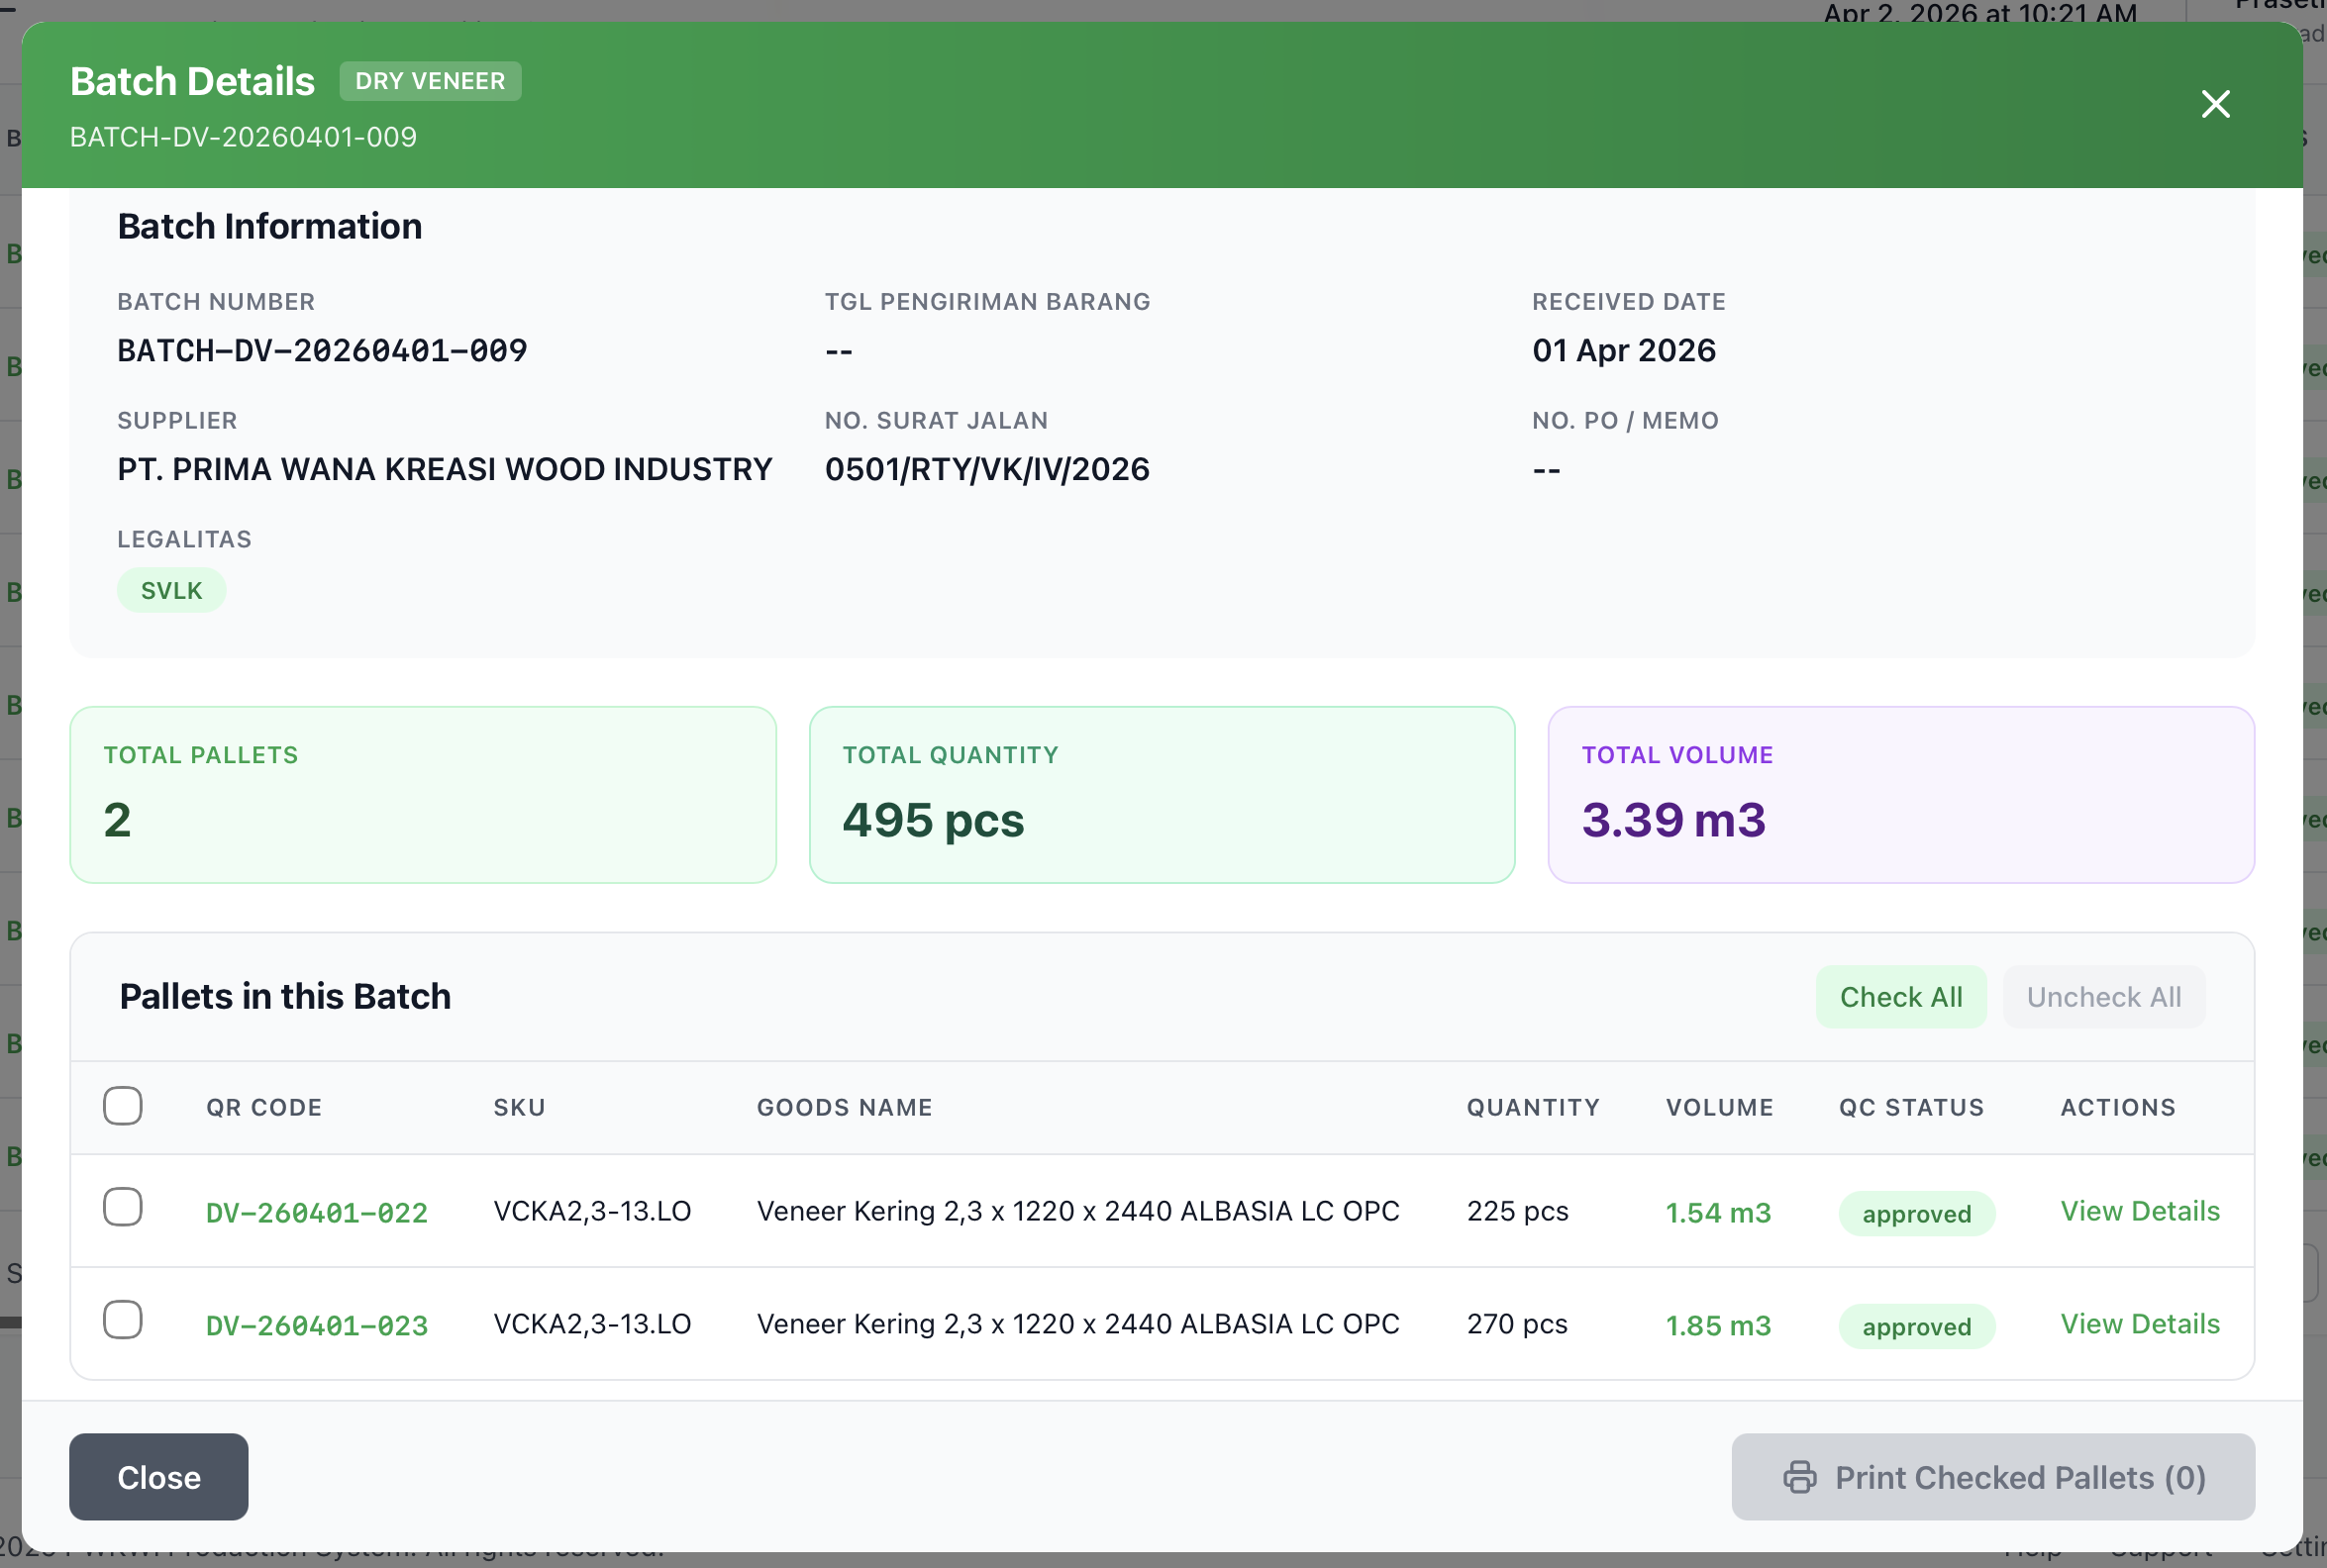Click the Total Volume 3.39 m3 card
The image size is (2327, 1568).
[1900, 795]
